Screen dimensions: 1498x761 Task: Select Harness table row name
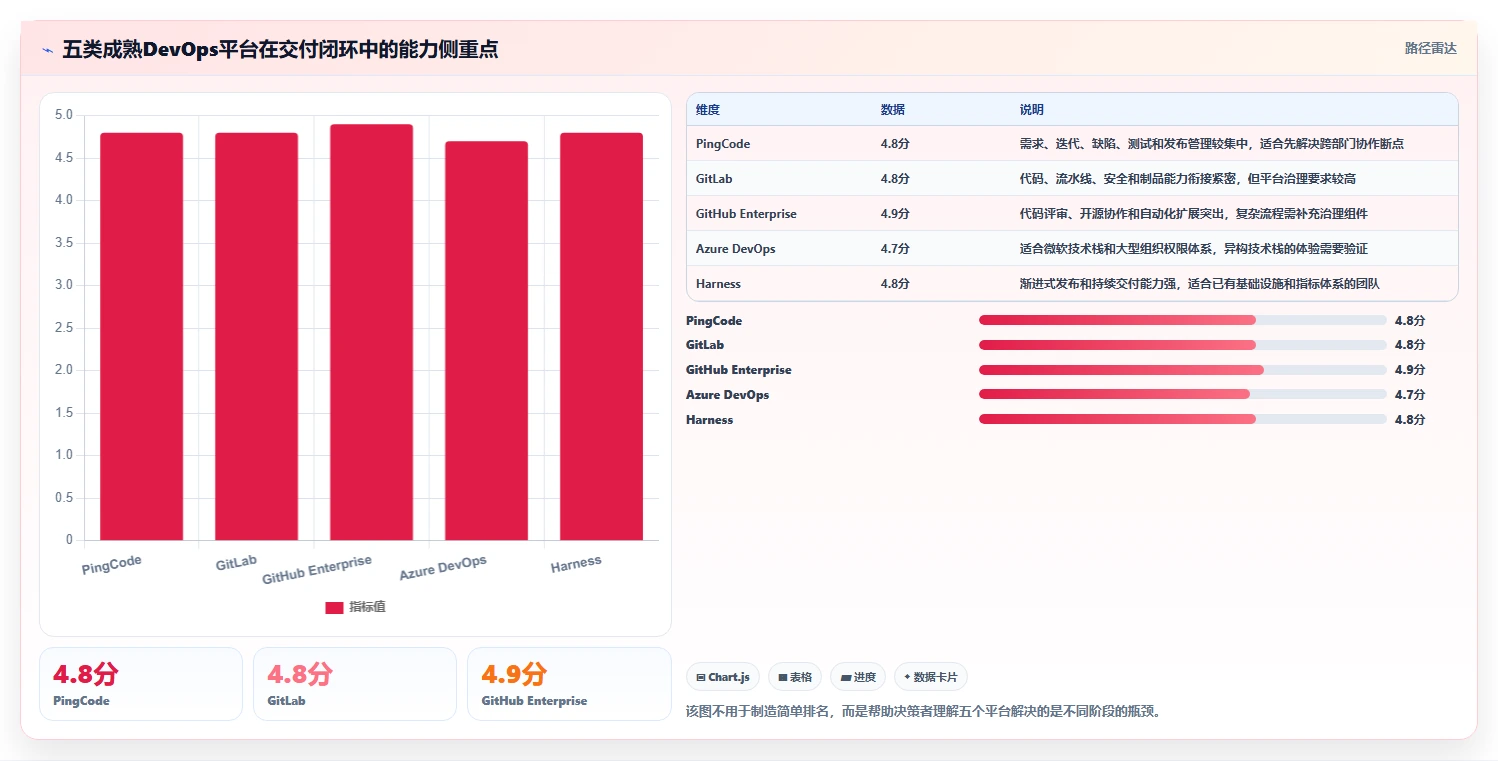pos(718,284)
